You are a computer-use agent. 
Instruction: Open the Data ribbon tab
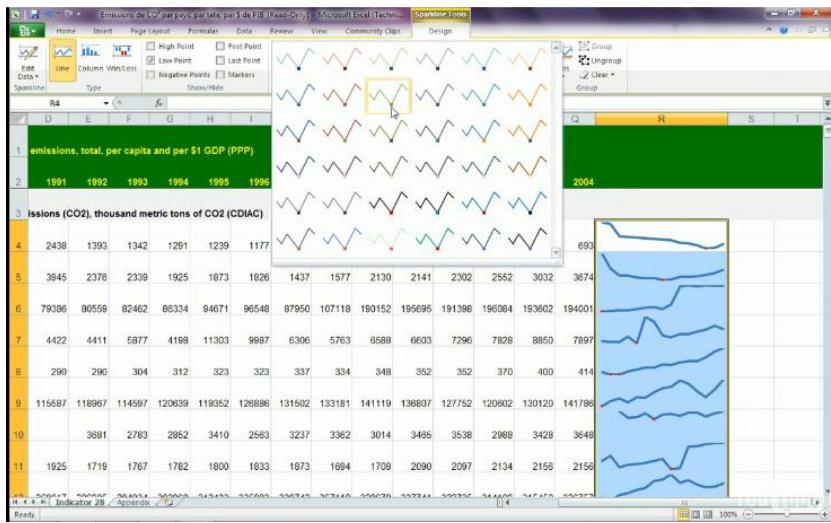click(244, 31)
